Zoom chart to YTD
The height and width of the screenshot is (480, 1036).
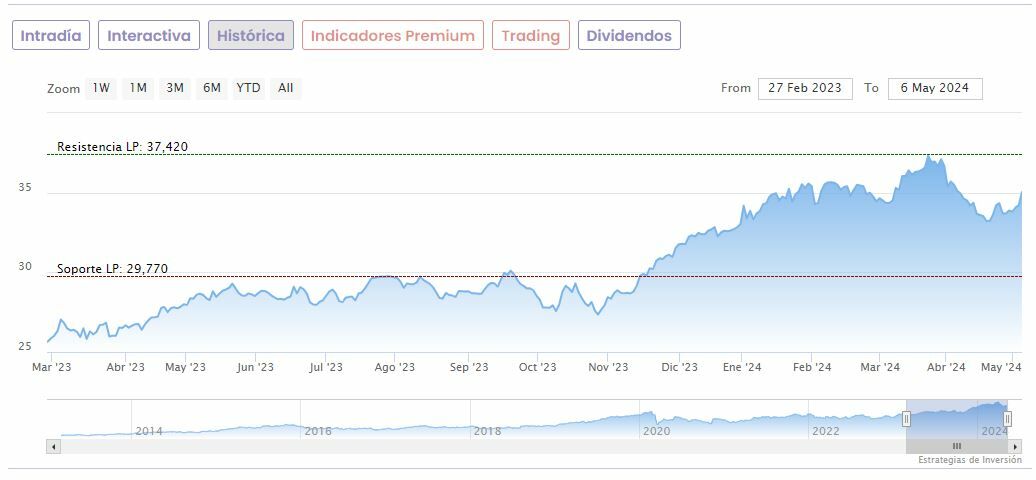248,88
